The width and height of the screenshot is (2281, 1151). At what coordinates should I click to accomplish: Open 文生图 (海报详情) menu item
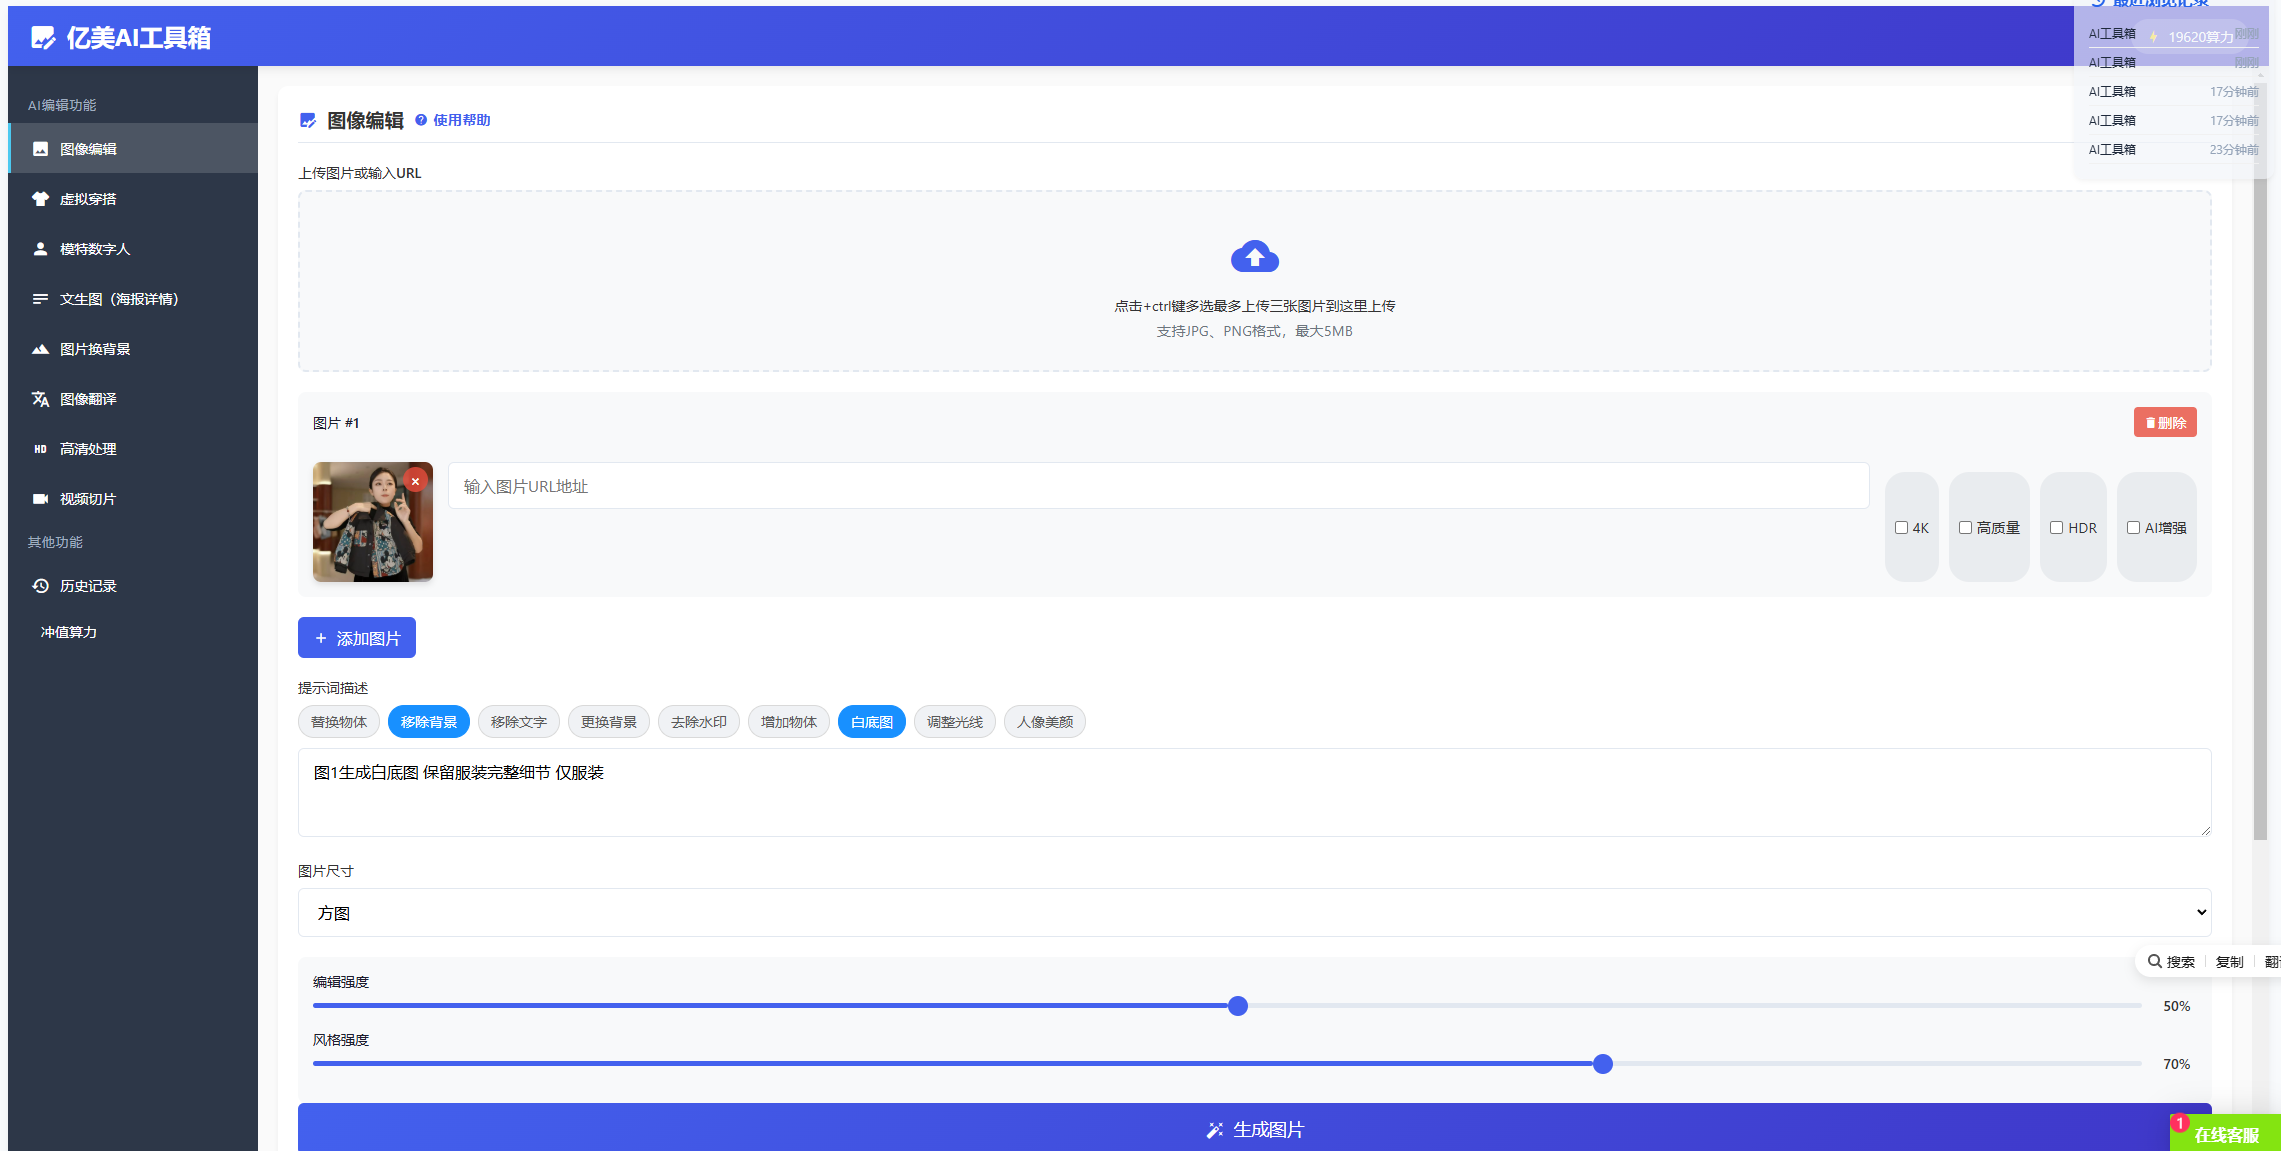click(x=118, y=299)
